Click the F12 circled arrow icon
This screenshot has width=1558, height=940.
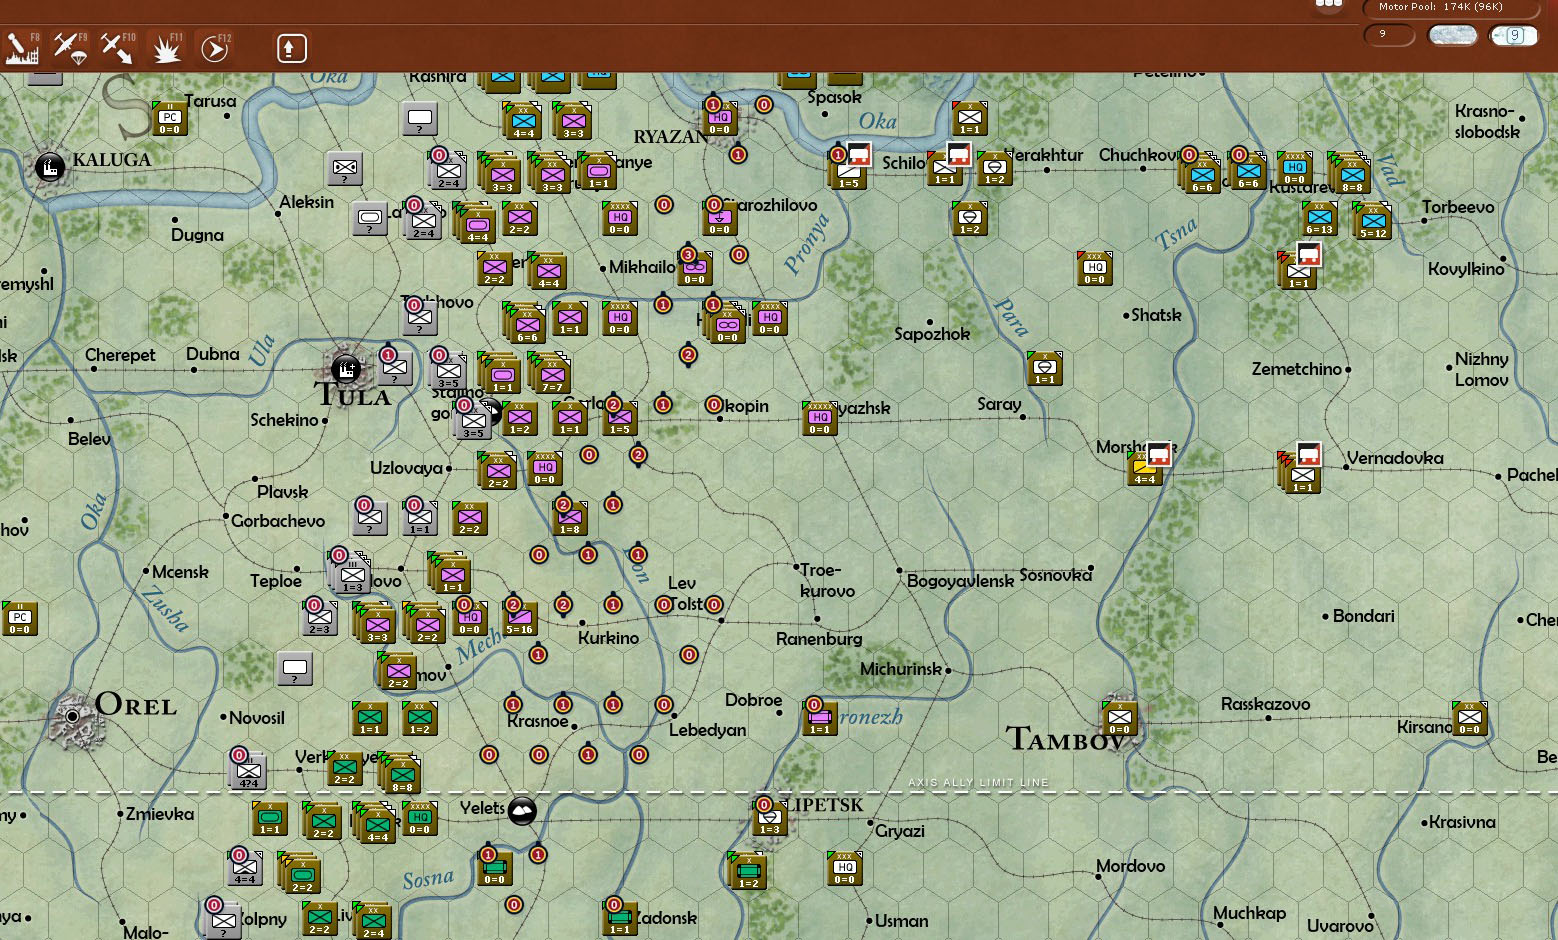coord(215,48)
